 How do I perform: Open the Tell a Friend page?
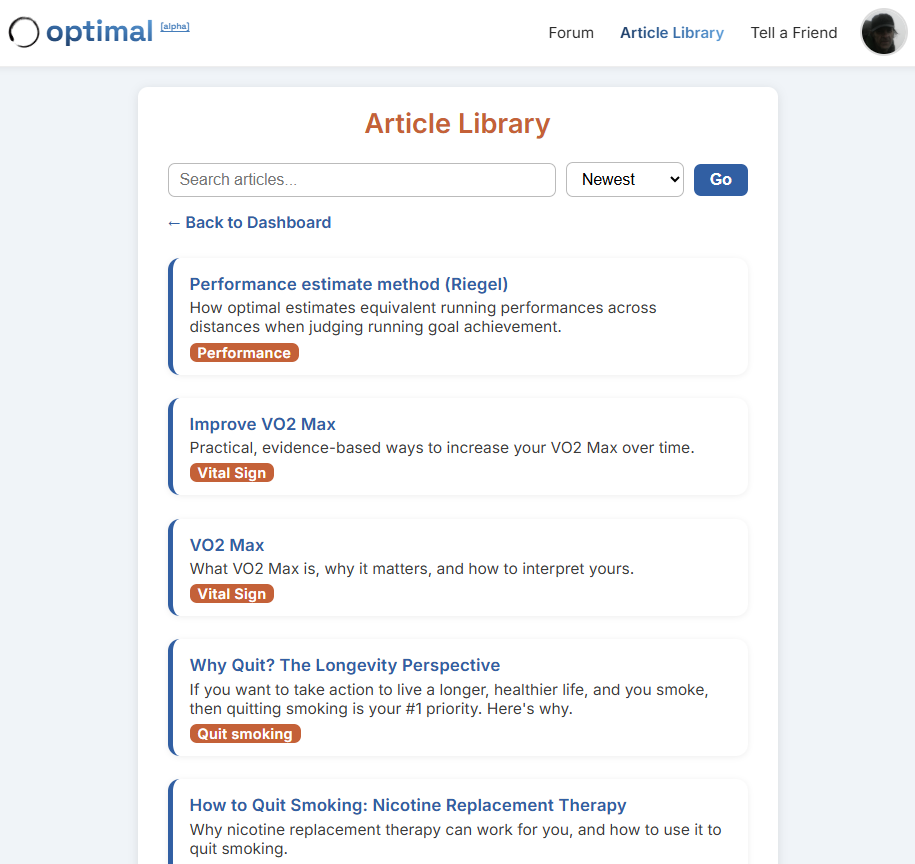point(793,32)
